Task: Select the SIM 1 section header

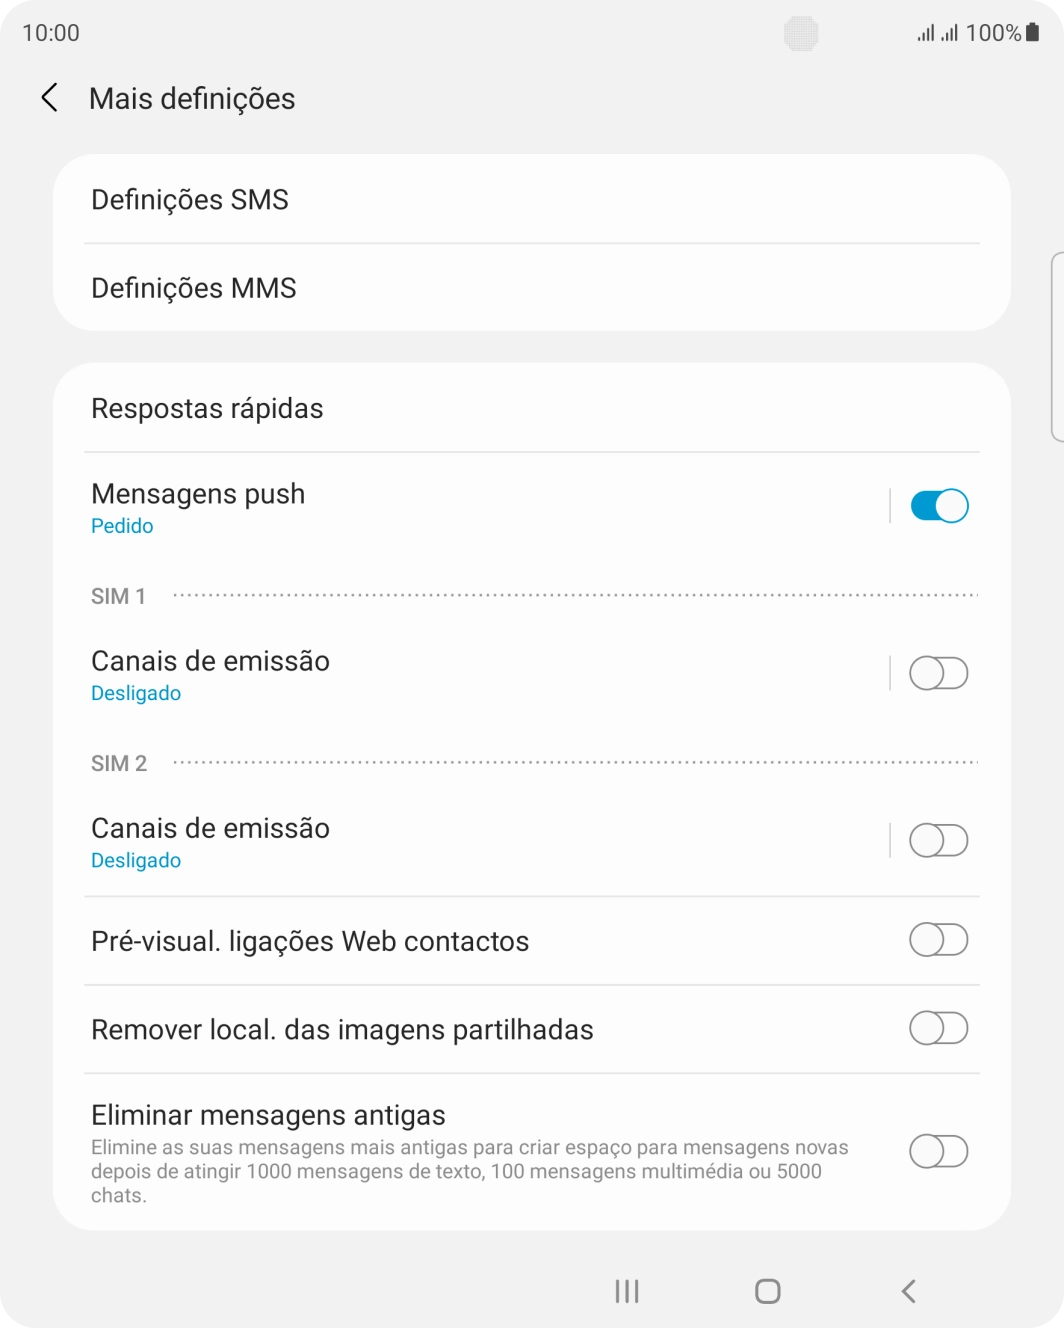Action: [x=117, y=596]
